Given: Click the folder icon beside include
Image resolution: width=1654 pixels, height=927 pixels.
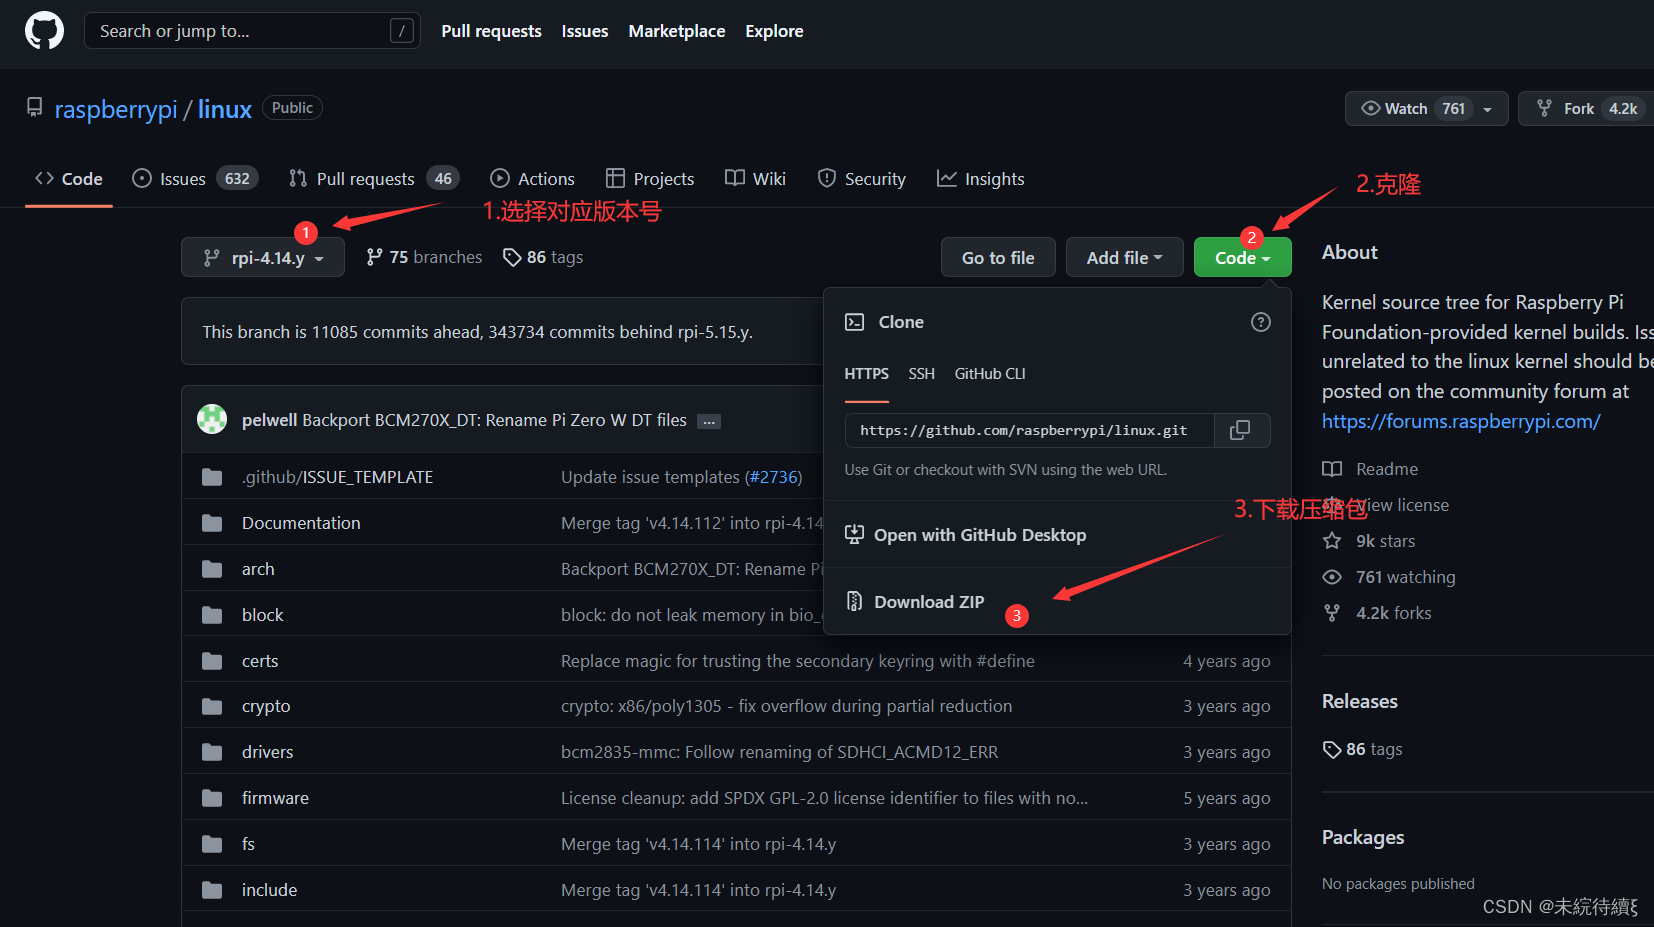Looking at the screenshot, I should coord(212,890).
